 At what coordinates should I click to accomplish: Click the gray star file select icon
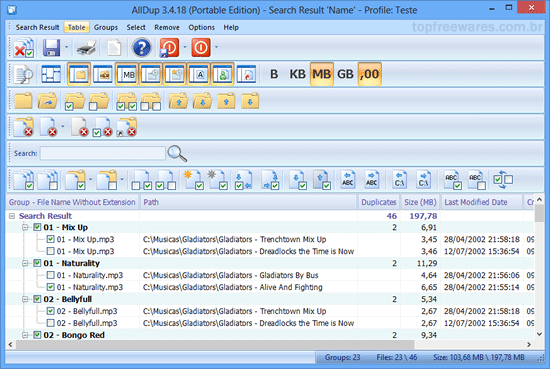(217, 180)
